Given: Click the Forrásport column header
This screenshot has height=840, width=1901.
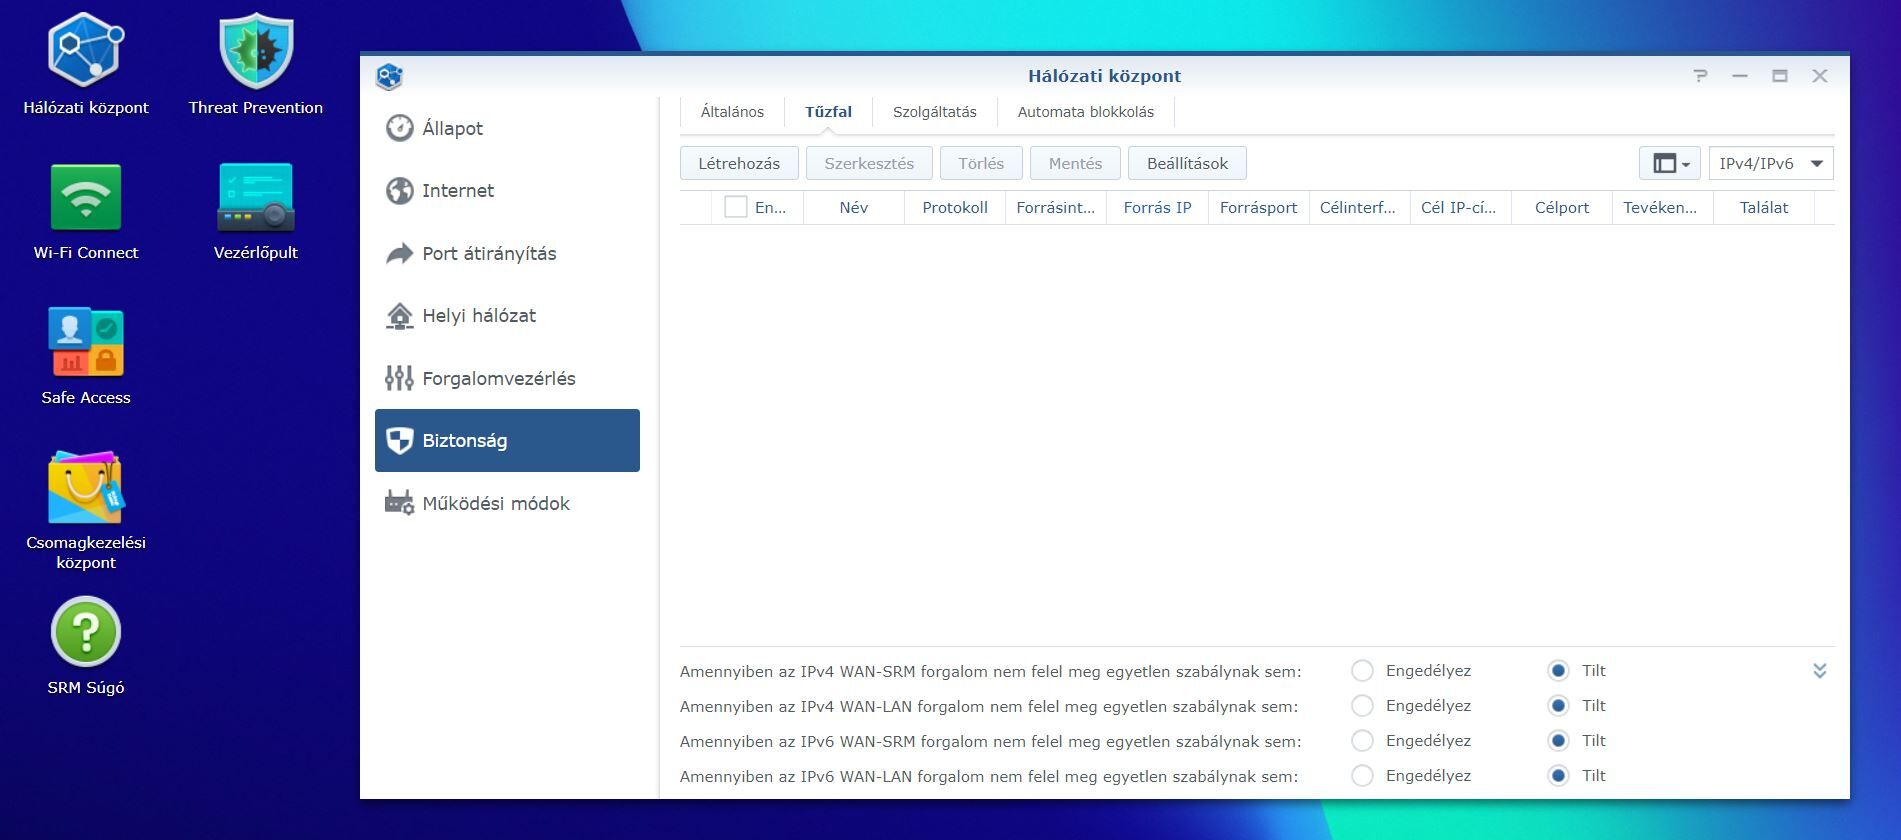Looking at the screenshot, I should coord(1258,207).
